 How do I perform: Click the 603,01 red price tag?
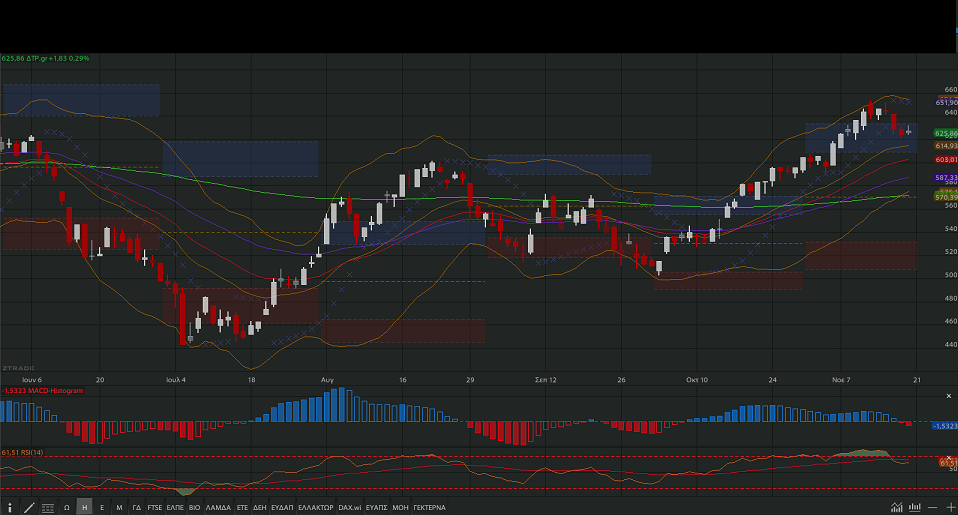click(946, 159)
